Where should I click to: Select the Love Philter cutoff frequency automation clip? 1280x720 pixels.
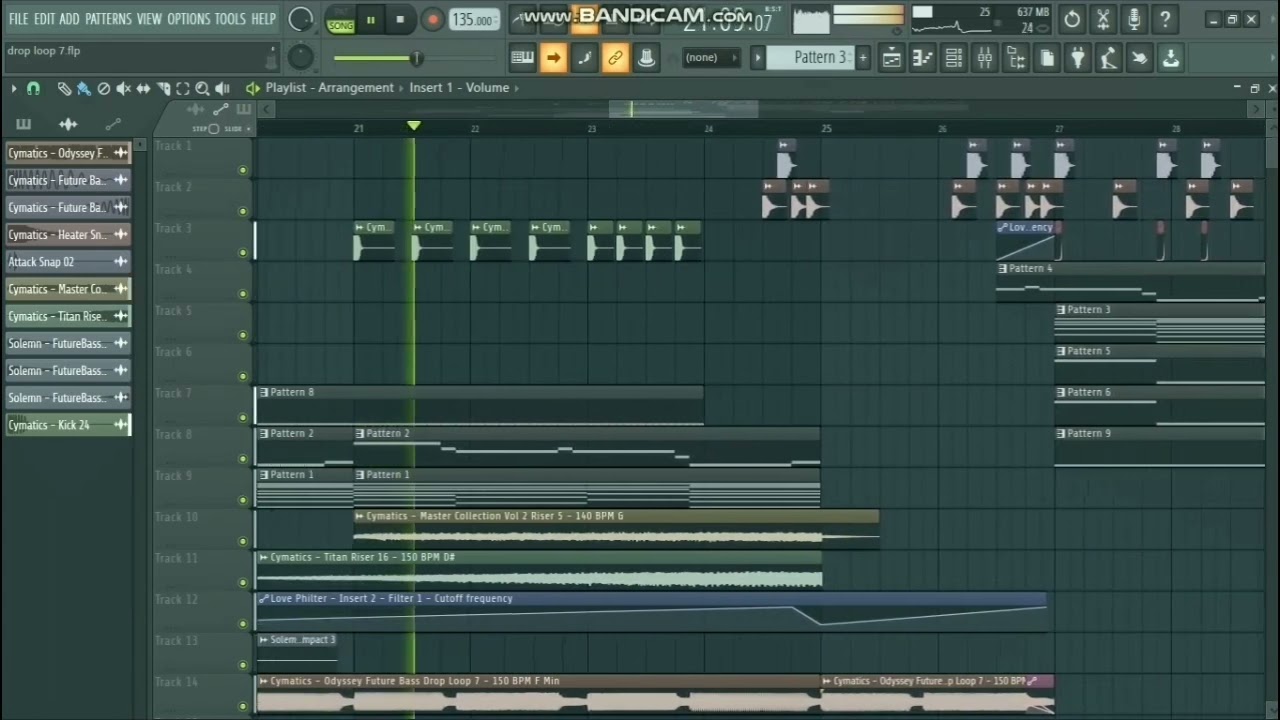pos(651,612)
